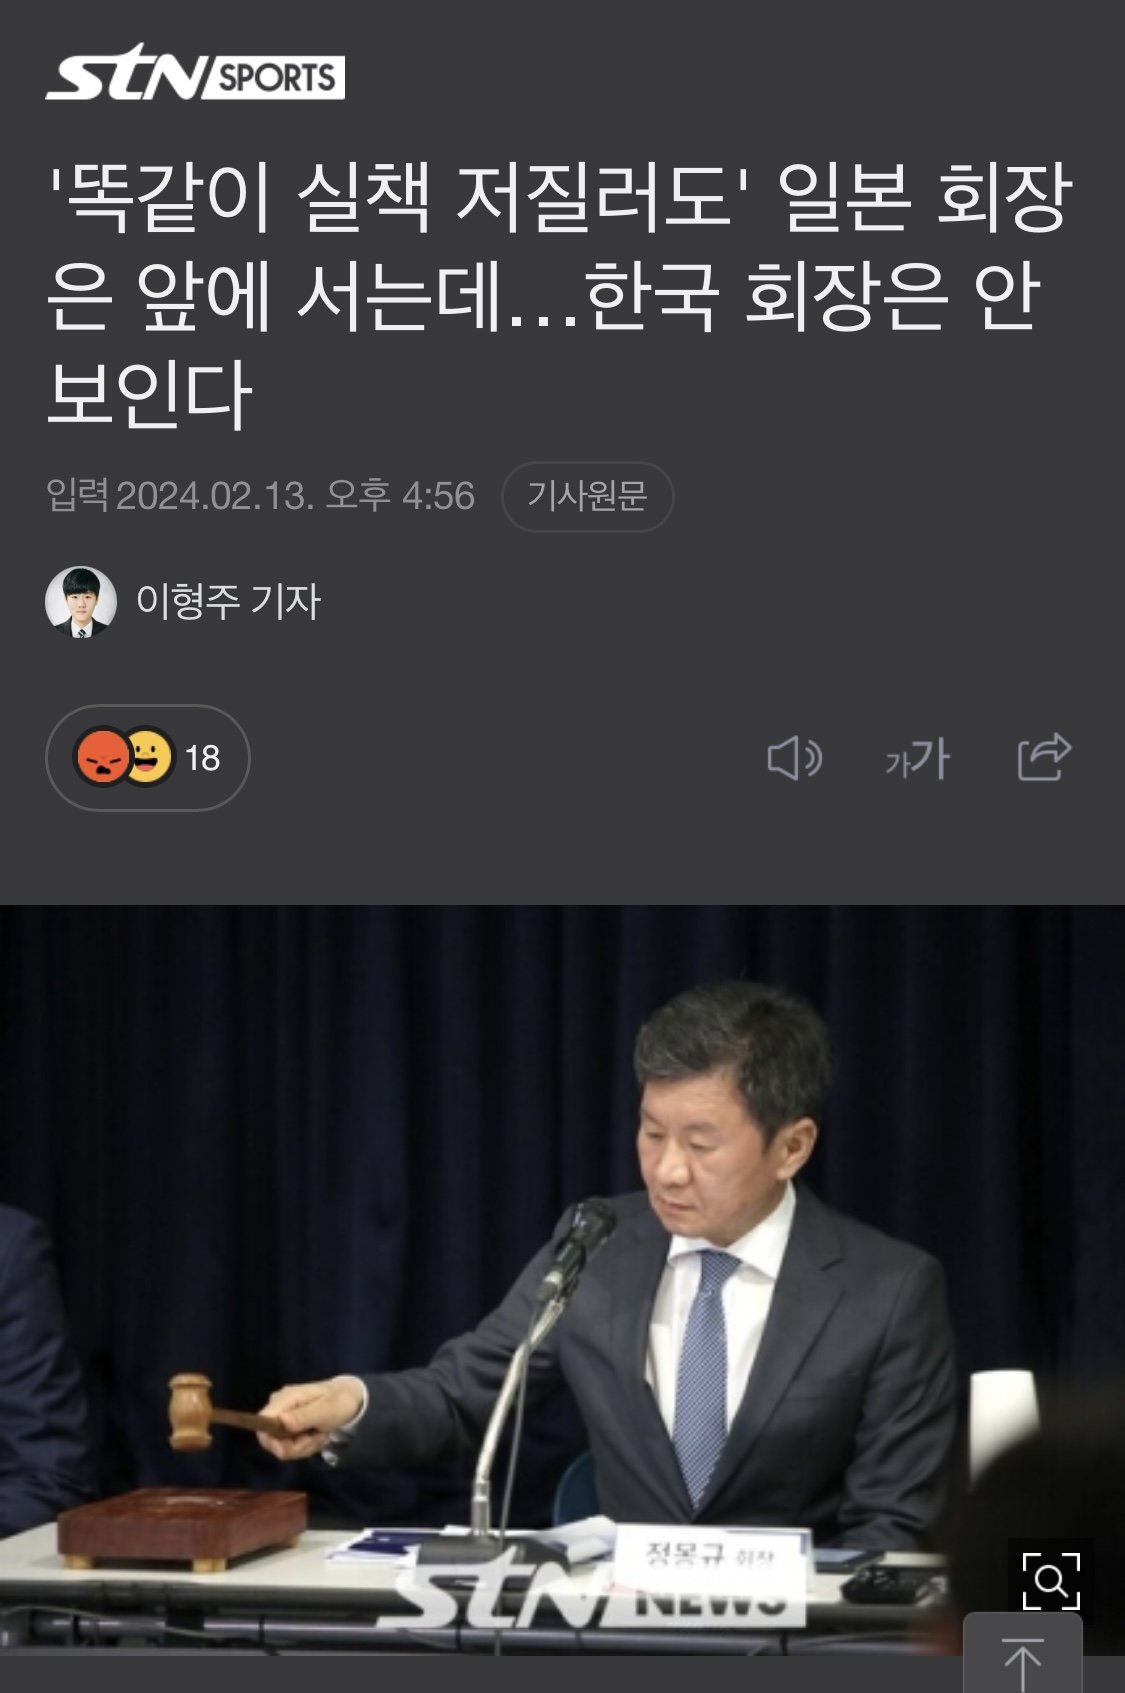Tap the smiling face reaction emoji
Screen dimensions: 1125x1693
coord(148,757)
